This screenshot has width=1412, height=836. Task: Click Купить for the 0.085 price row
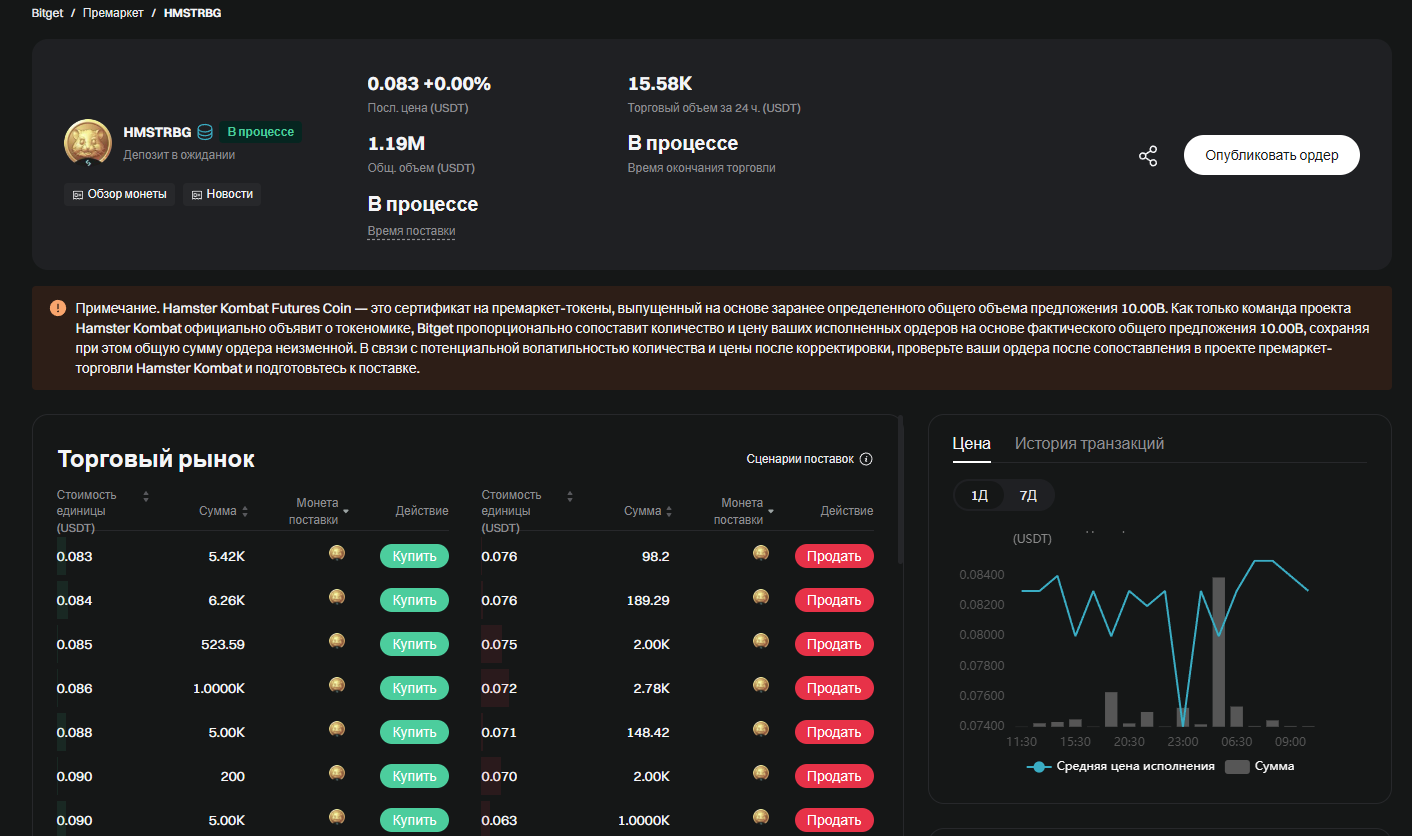pyautogui.click(x=414, y=644)
